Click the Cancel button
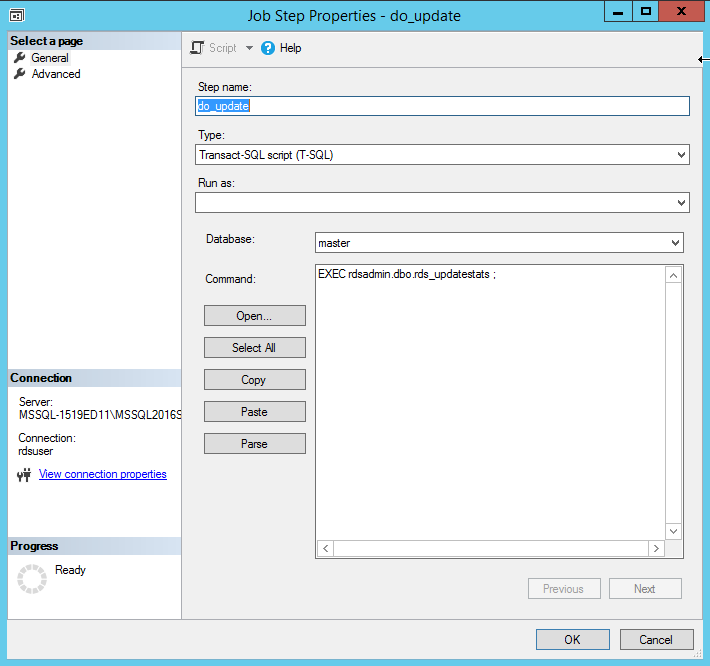The image size is (710, 666). coord(657,639)
